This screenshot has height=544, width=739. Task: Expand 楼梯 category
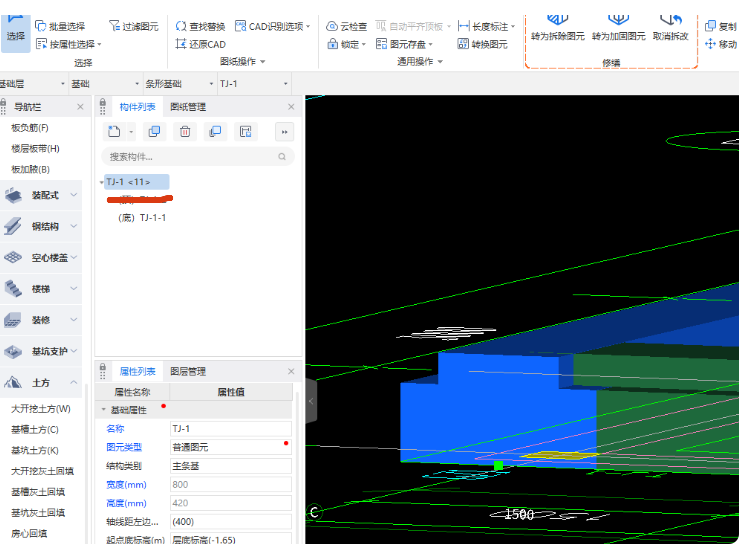click(41, 288)
